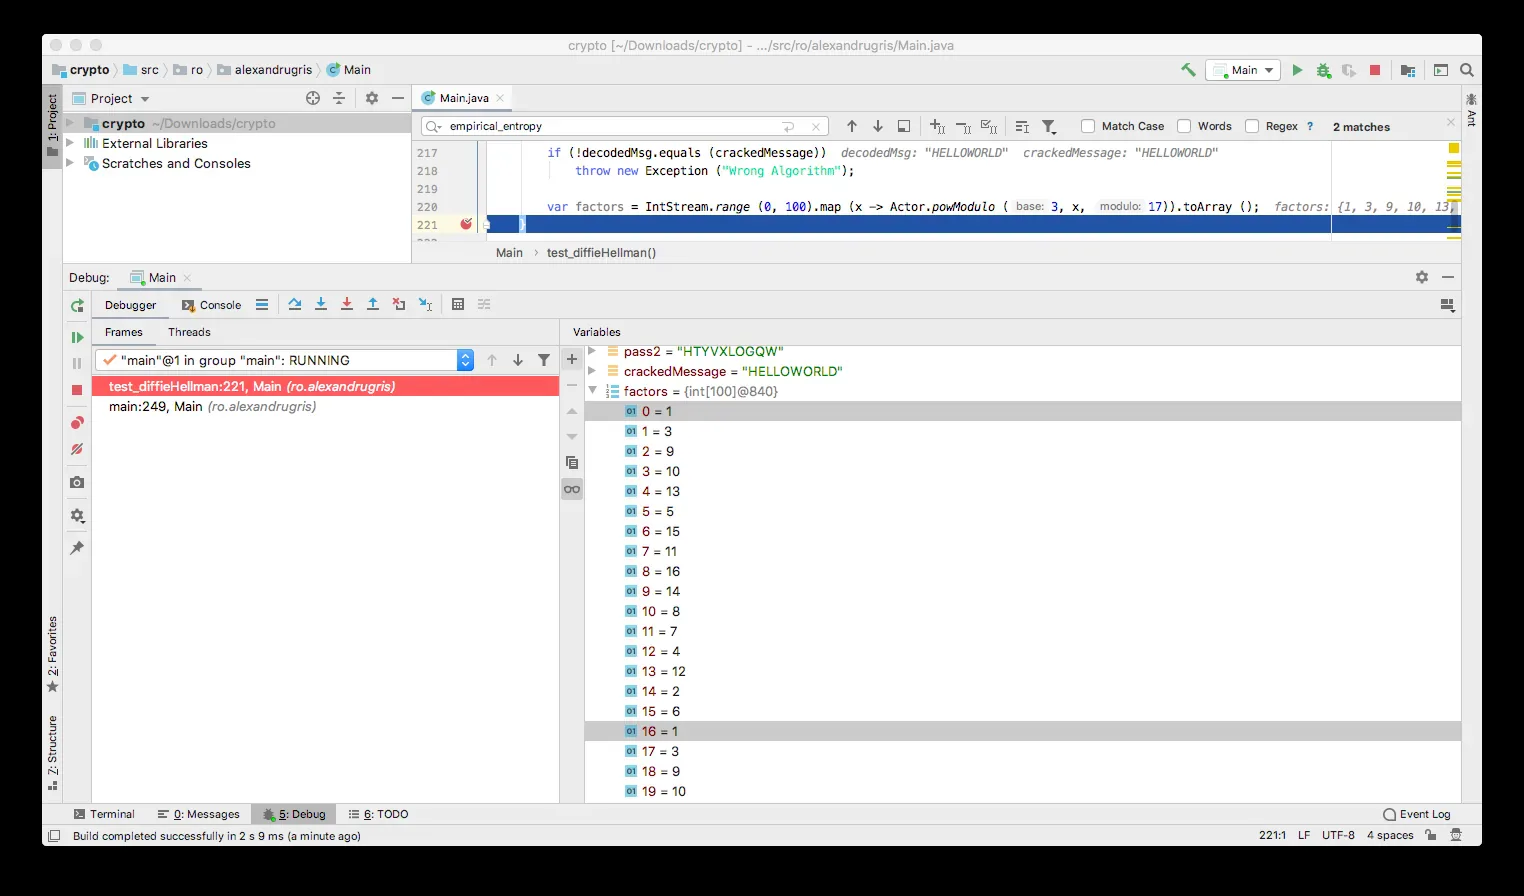Click the Mute Breakpoints icon
Viewport: 1524px width, 896px height.
(x=77, y=449)
